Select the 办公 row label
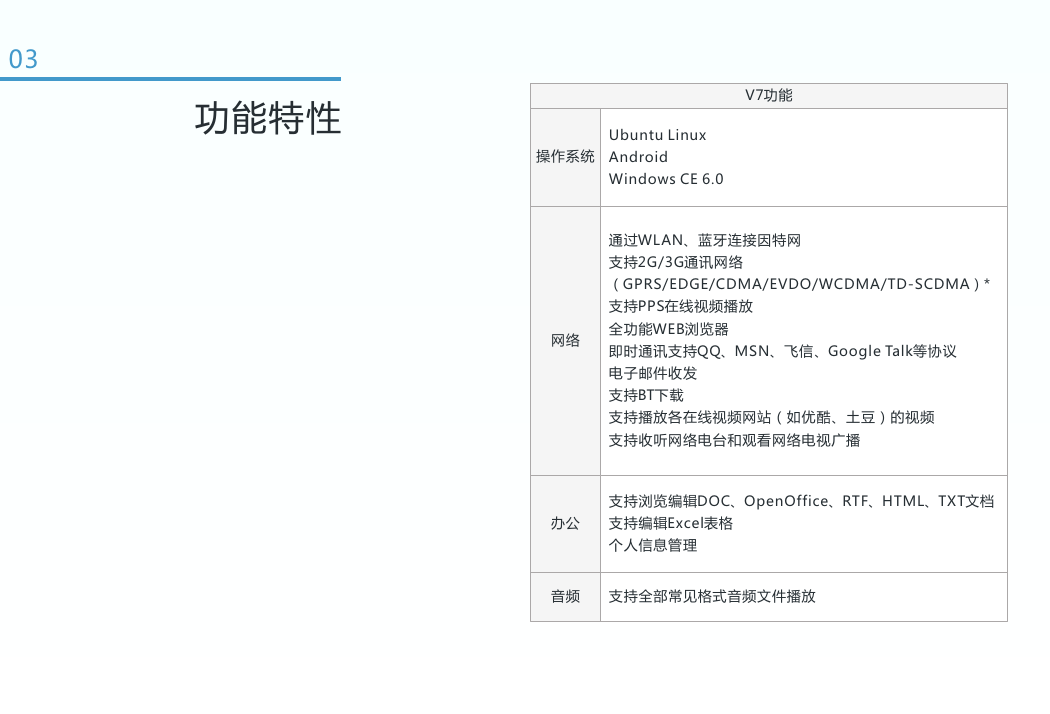The width and height of the screenshot is (1050, 714). click(x=565, y=523)
